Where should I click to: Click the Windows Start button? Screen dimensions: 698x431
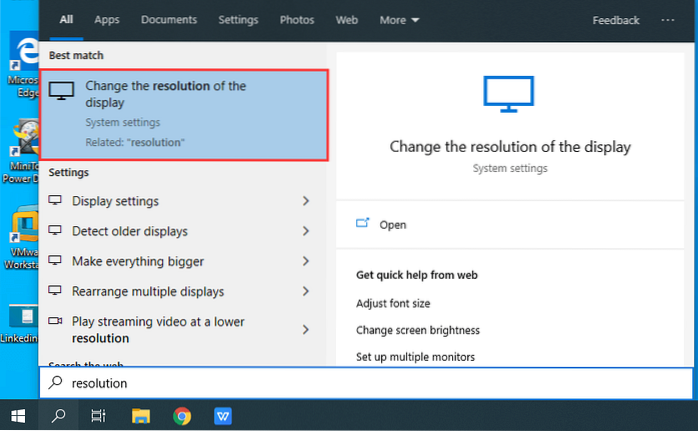click(x=18, y=415)
